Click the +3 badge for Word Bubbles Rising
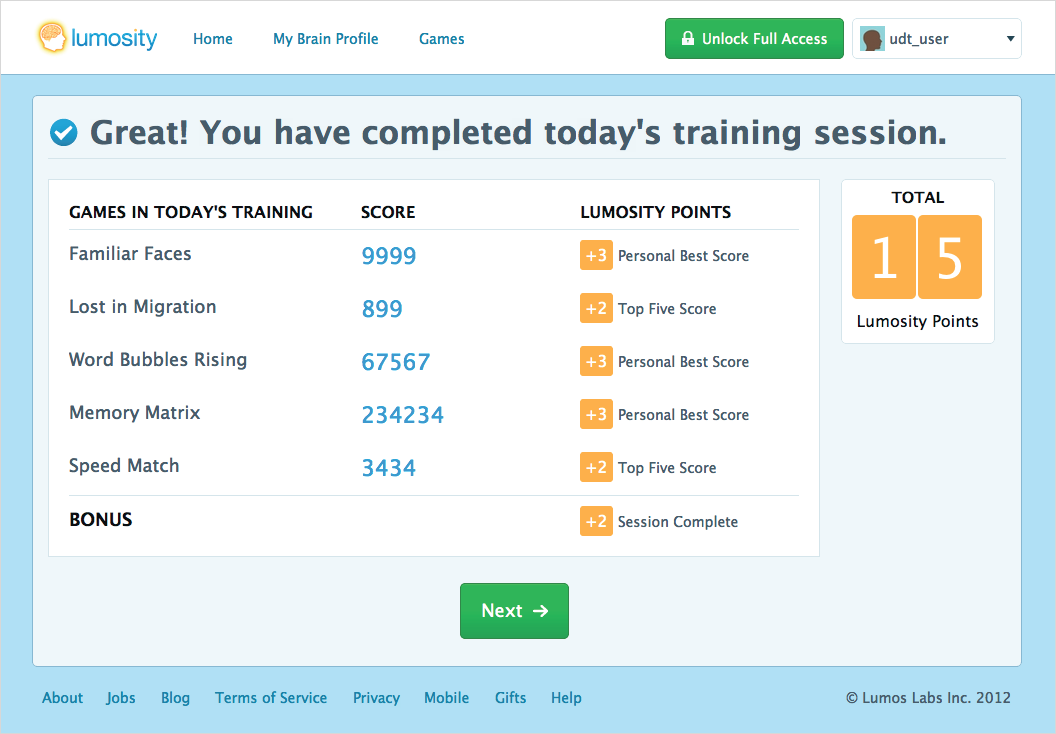 click(596, 361)
